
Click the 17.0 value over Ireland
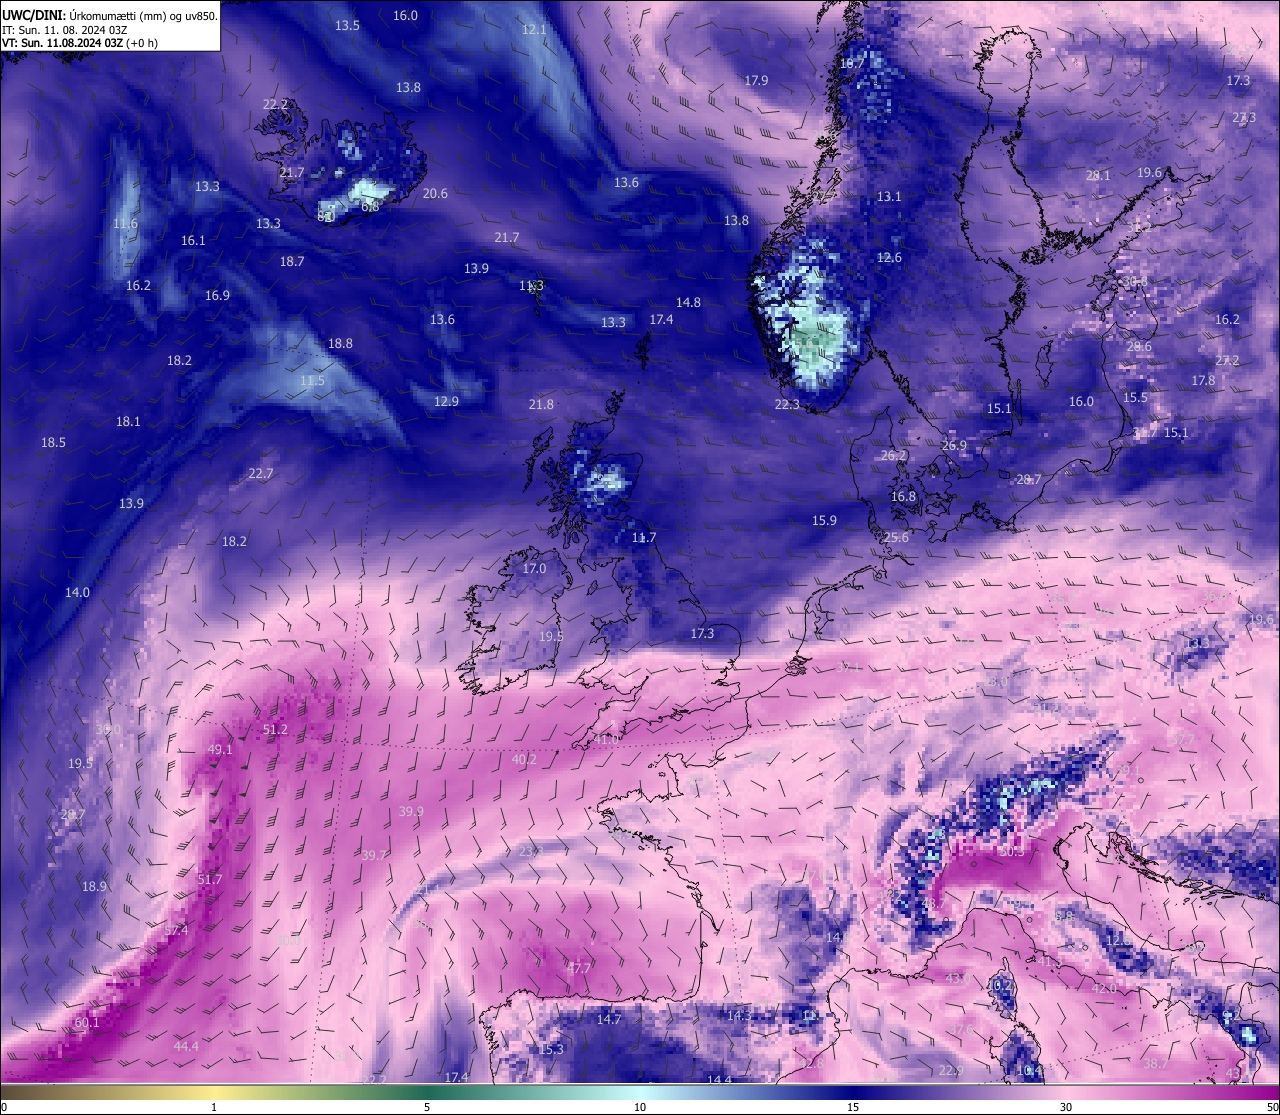534,569
